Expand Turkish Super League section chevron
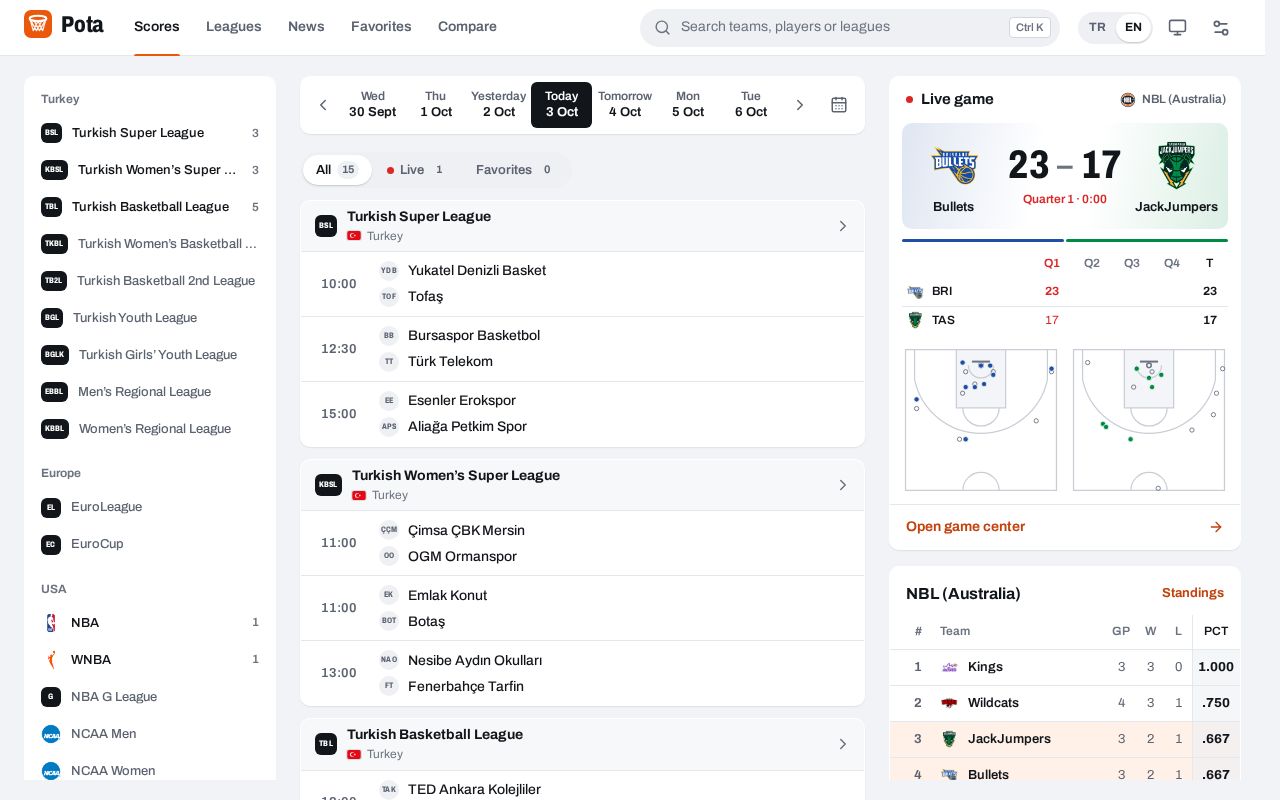Screen dimensions: 1280x800 pos(842,226)
